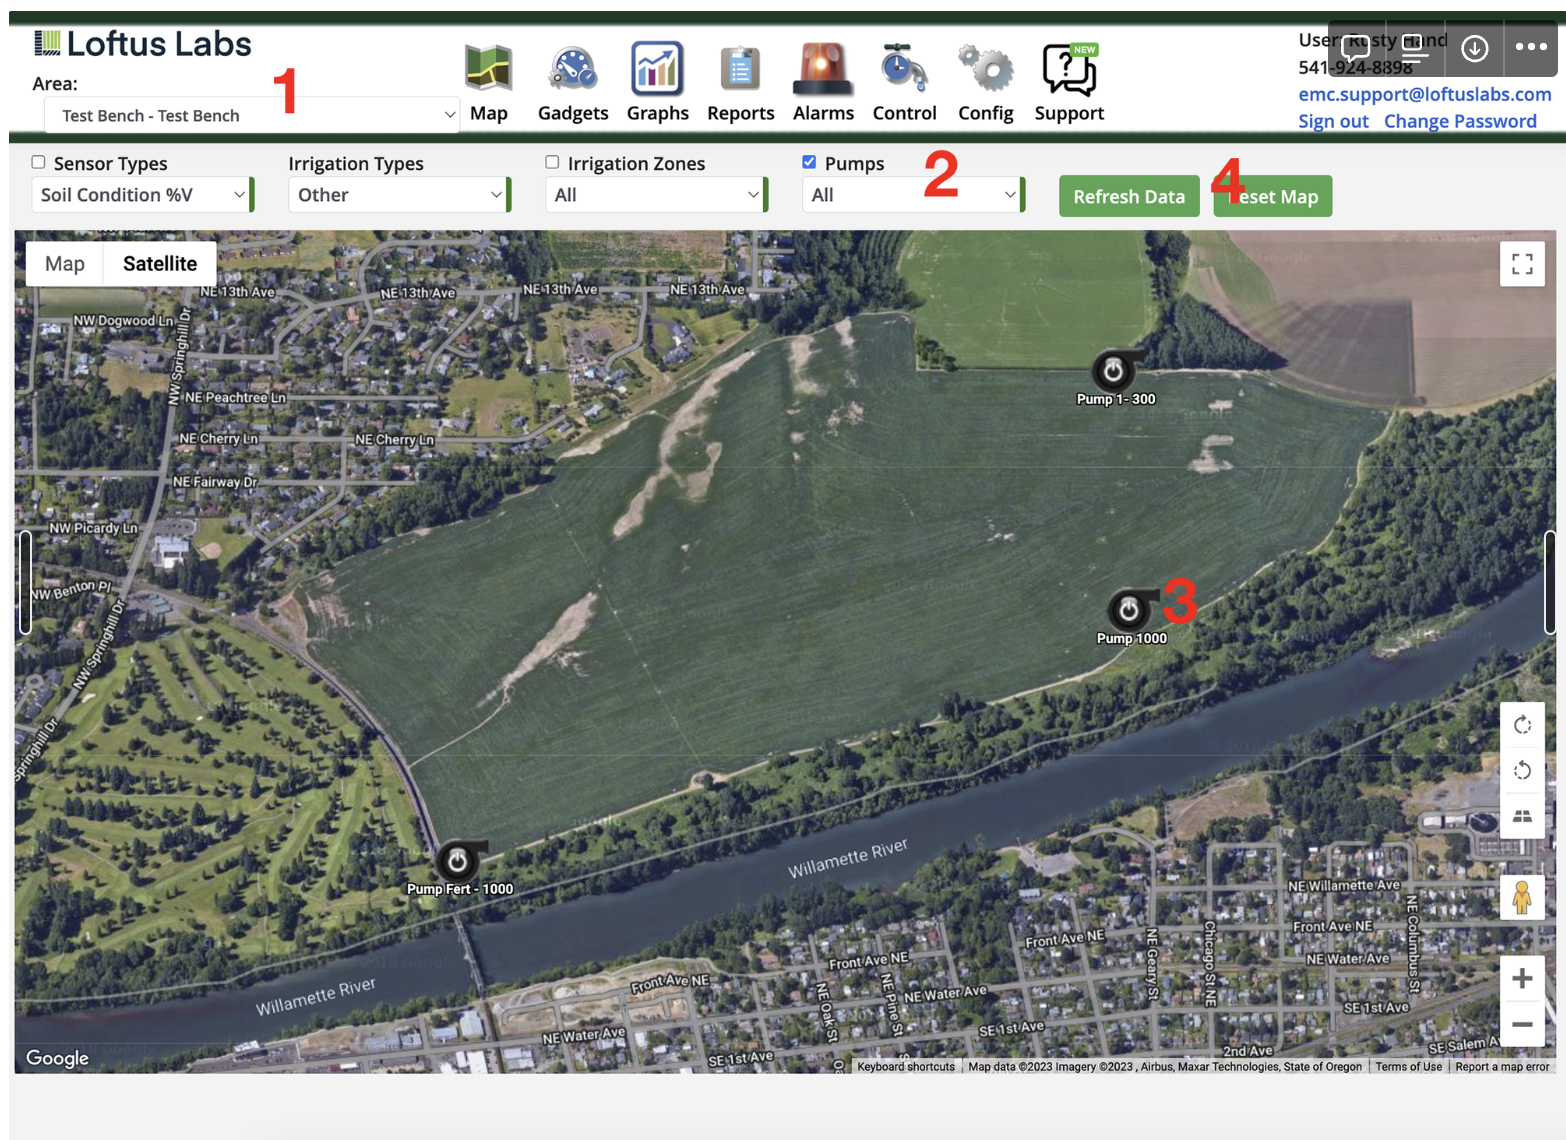Open the Alarms siren icon
Image resolution: width=1566 pixels, height=1140 pixels.
822,69
